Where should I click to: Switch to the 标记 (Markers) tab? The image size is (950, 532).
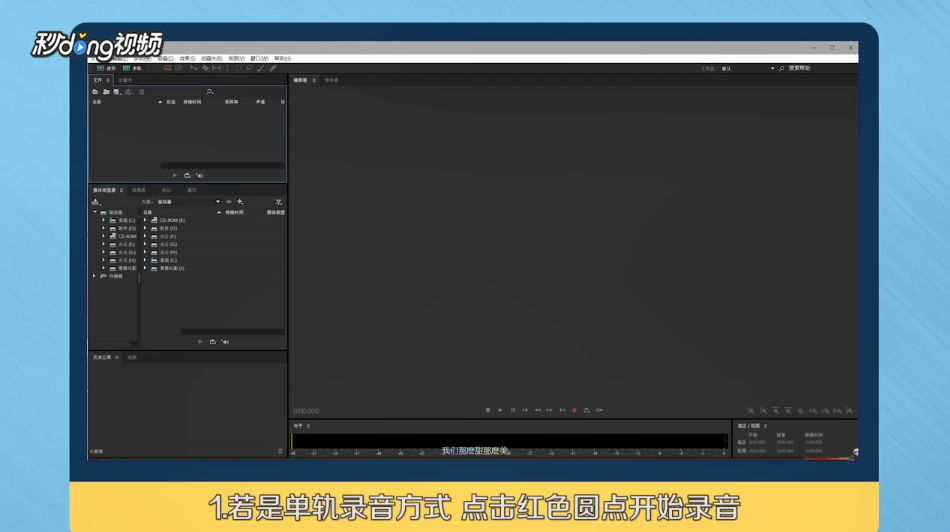coord(166,190)
